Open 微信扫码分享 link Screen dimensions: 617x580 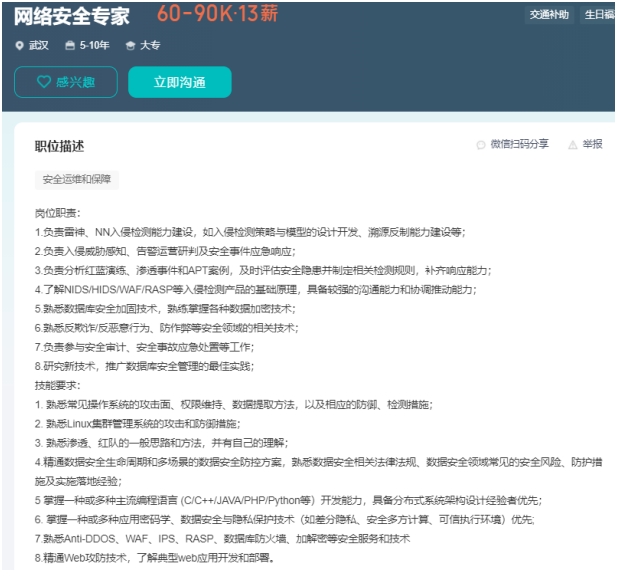click(519, 144)
